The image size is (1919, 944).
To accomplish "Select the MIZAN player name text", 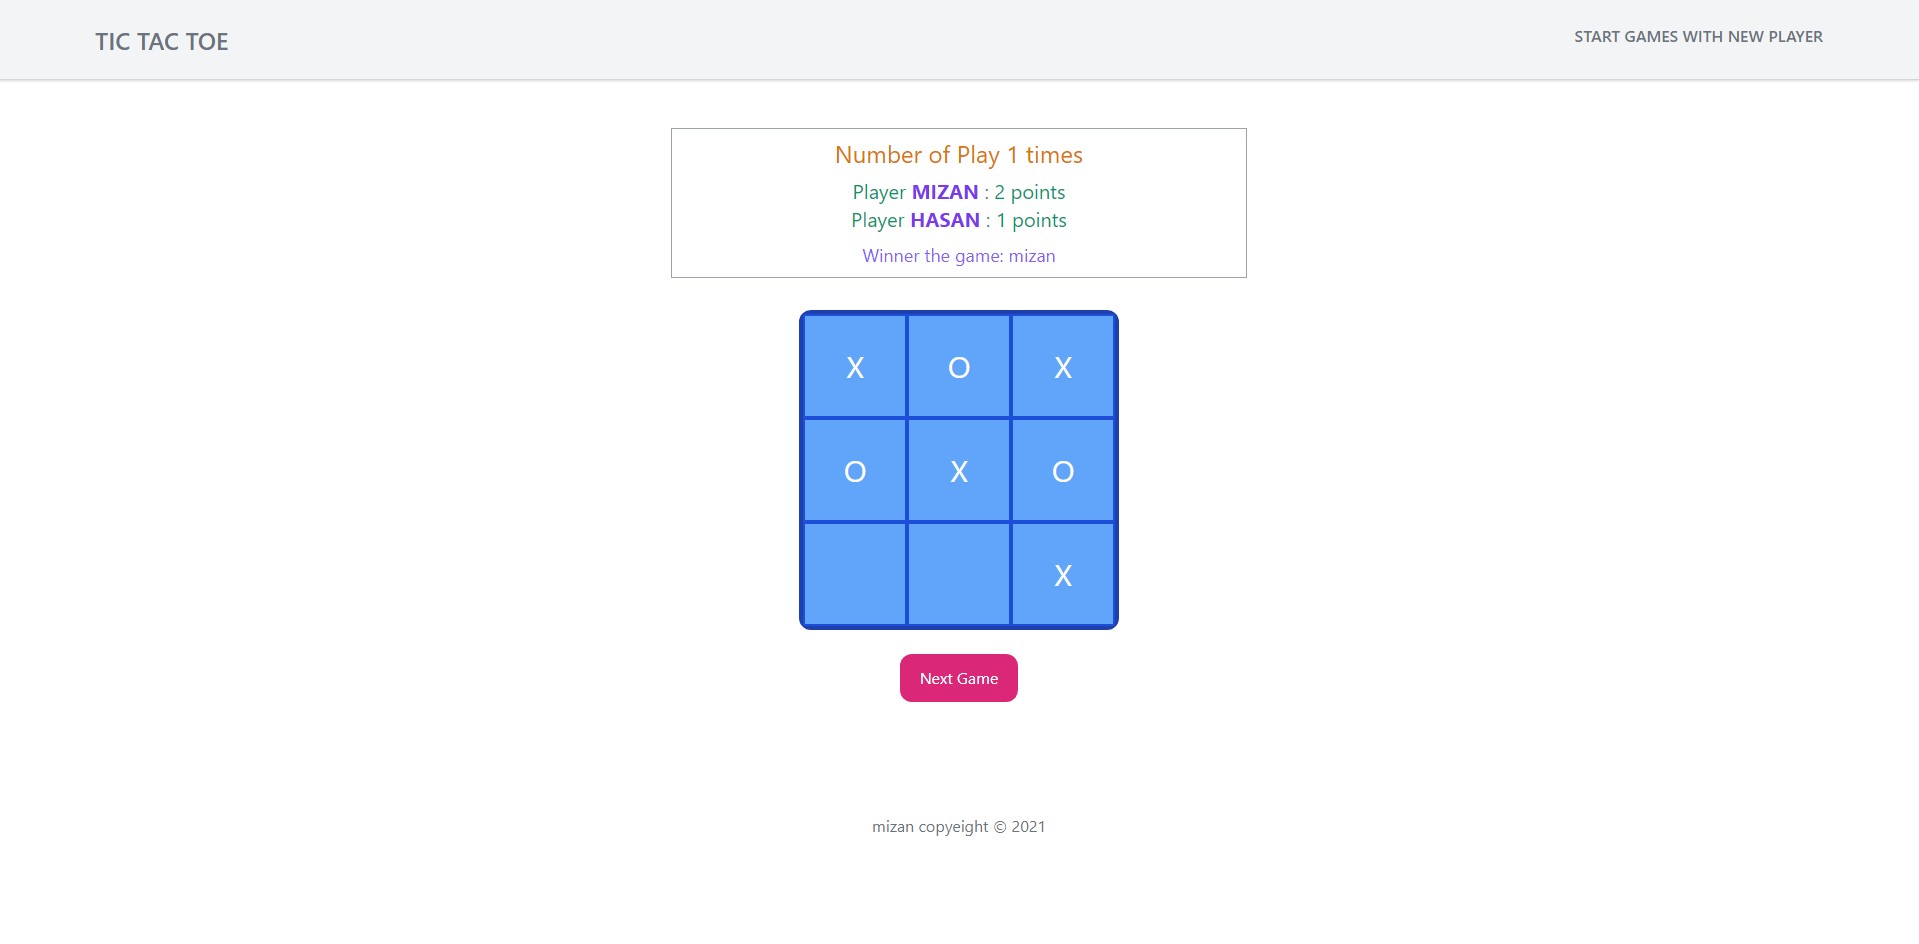I will [x=944, y=192].
